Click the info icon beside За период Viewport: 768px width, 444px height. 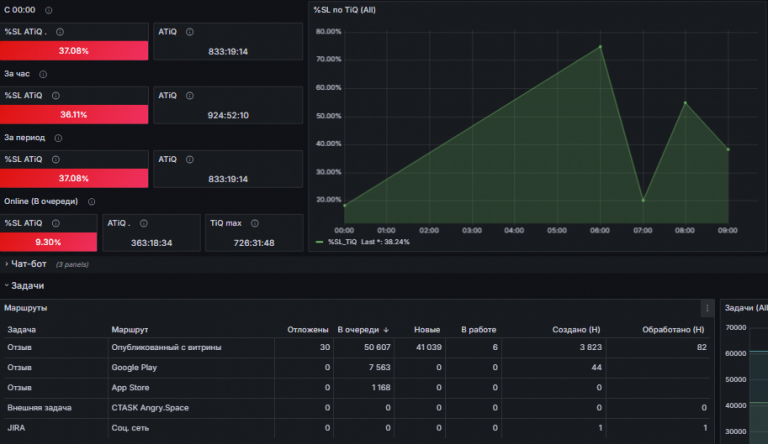pos(58,138)
